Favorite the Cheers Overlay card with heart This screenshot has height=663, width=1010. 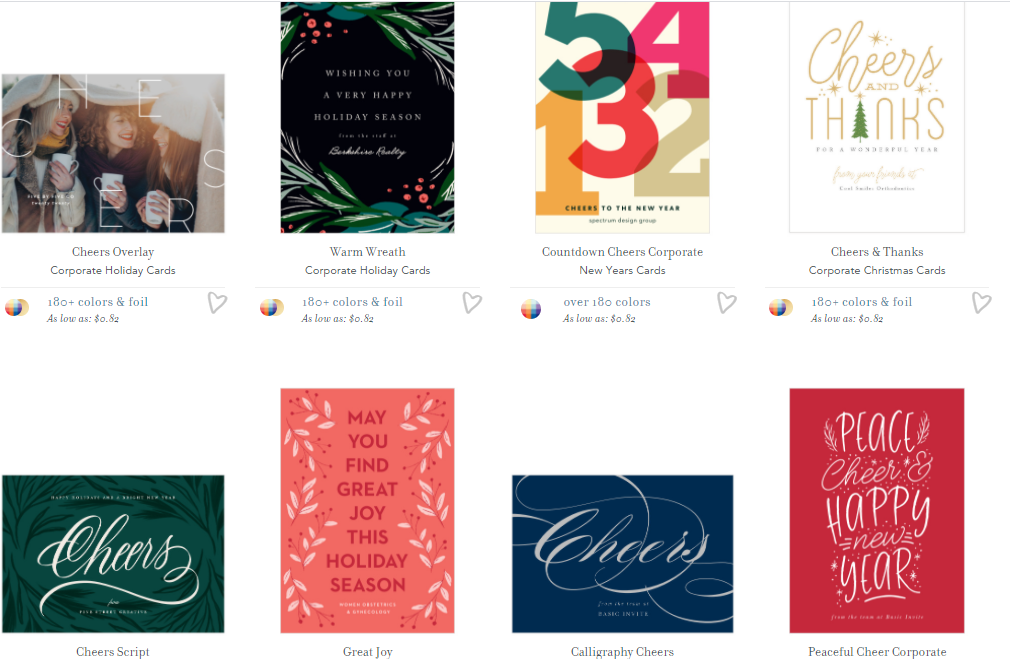pos(217,302)
